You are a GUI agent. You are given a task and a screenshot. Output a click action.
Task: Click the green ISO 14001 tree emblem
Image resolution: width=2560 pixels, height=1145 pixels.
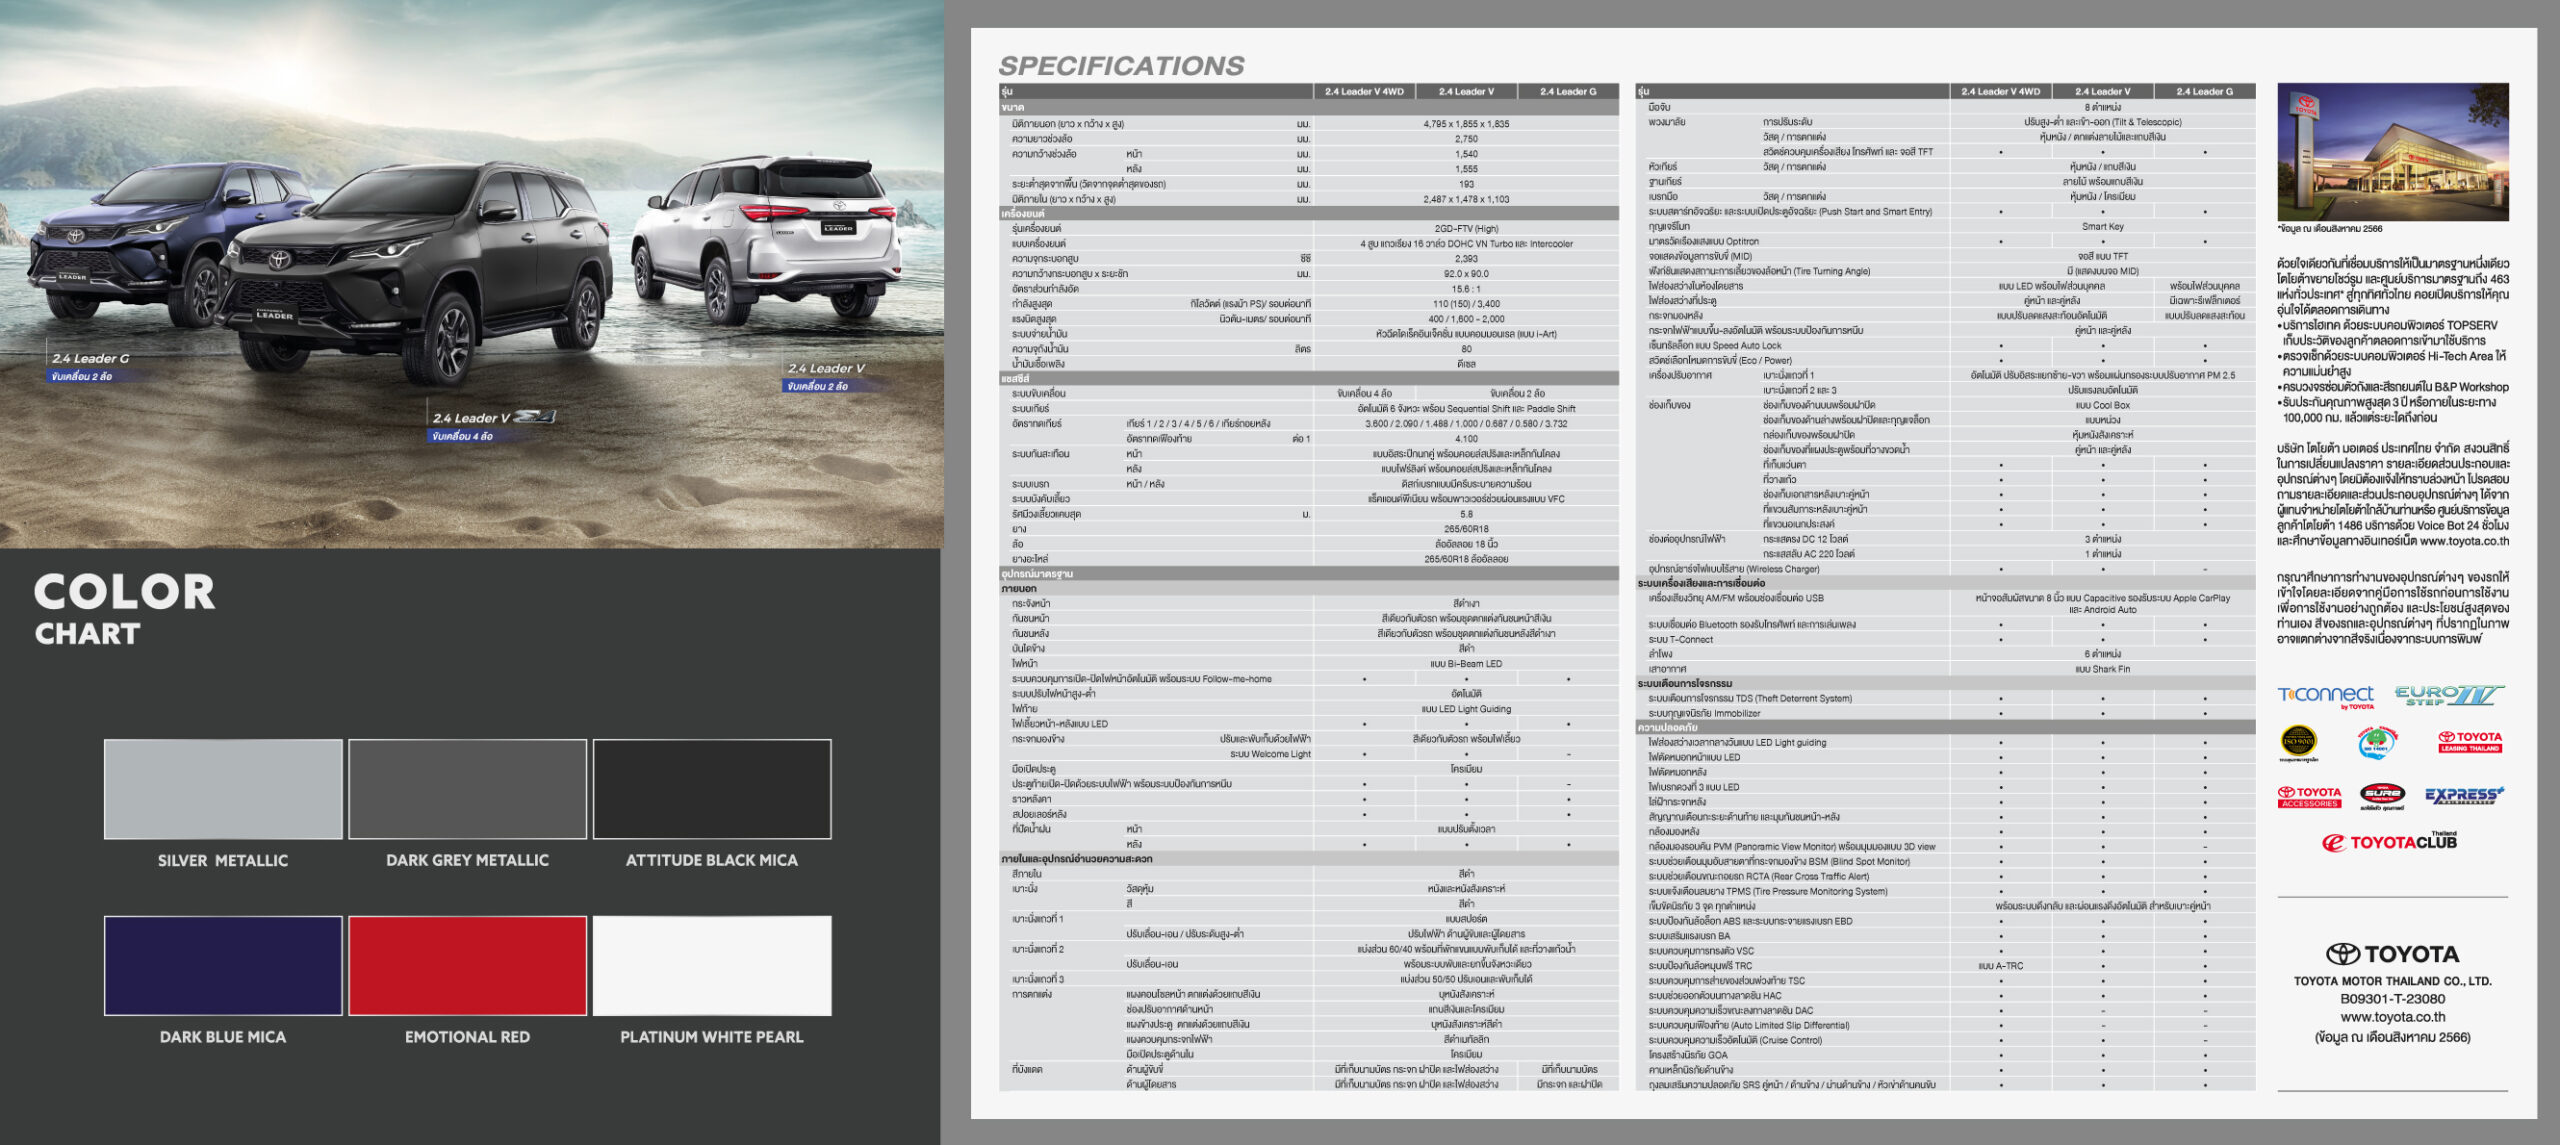2377,743
